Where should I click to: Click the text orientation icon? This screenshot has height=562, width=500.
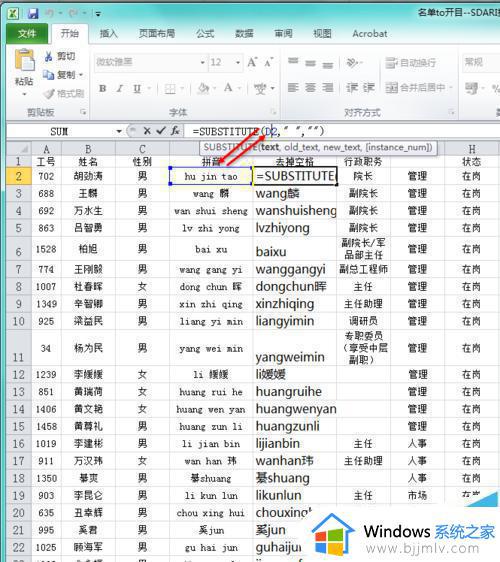(x=353, y=63)
